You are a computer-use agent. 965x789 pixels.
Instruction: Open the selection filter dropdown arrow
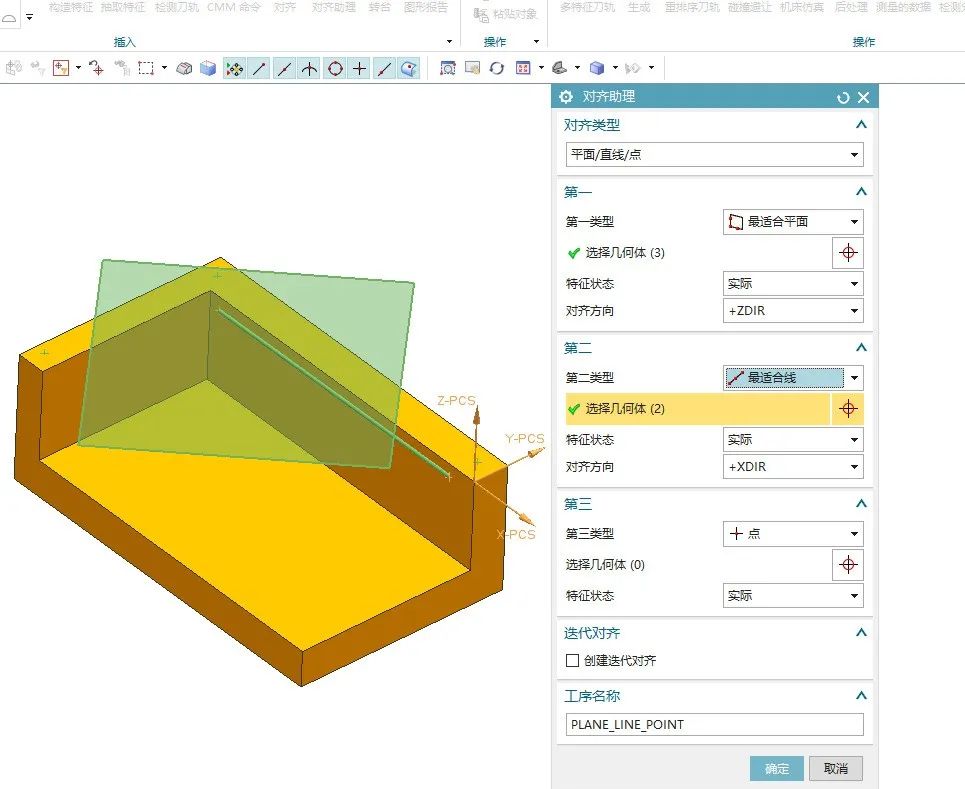[x=78, y=68]
